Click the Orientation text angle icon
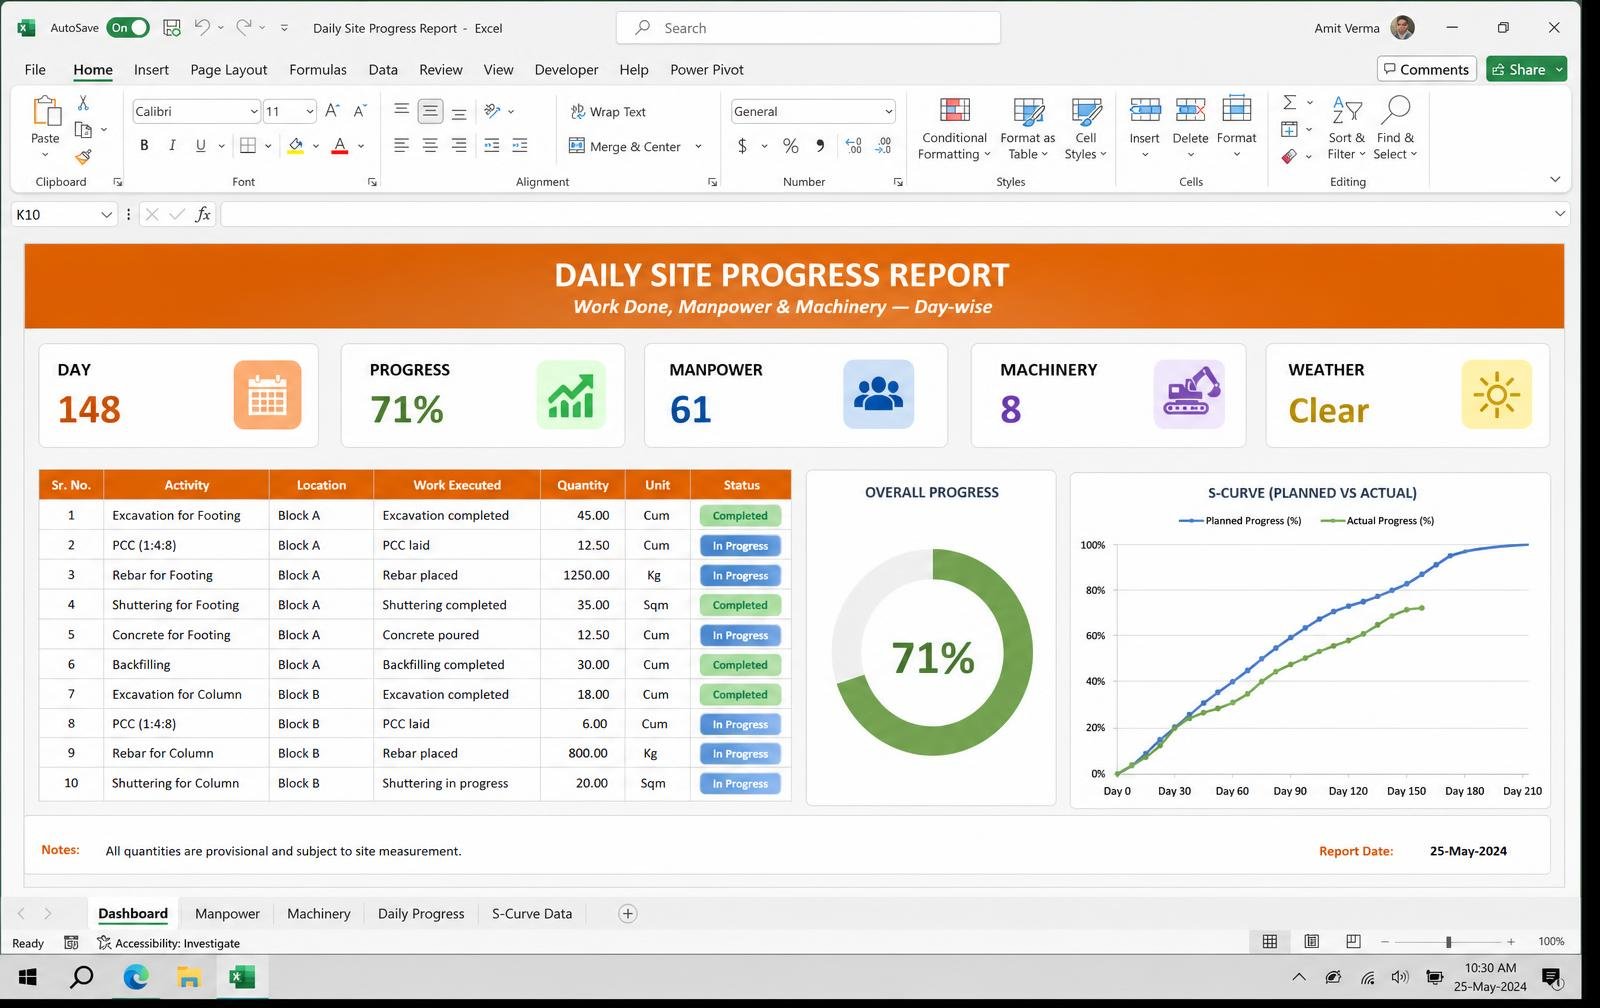This screenshot has height=1008, width=1600. click(492, 111)
